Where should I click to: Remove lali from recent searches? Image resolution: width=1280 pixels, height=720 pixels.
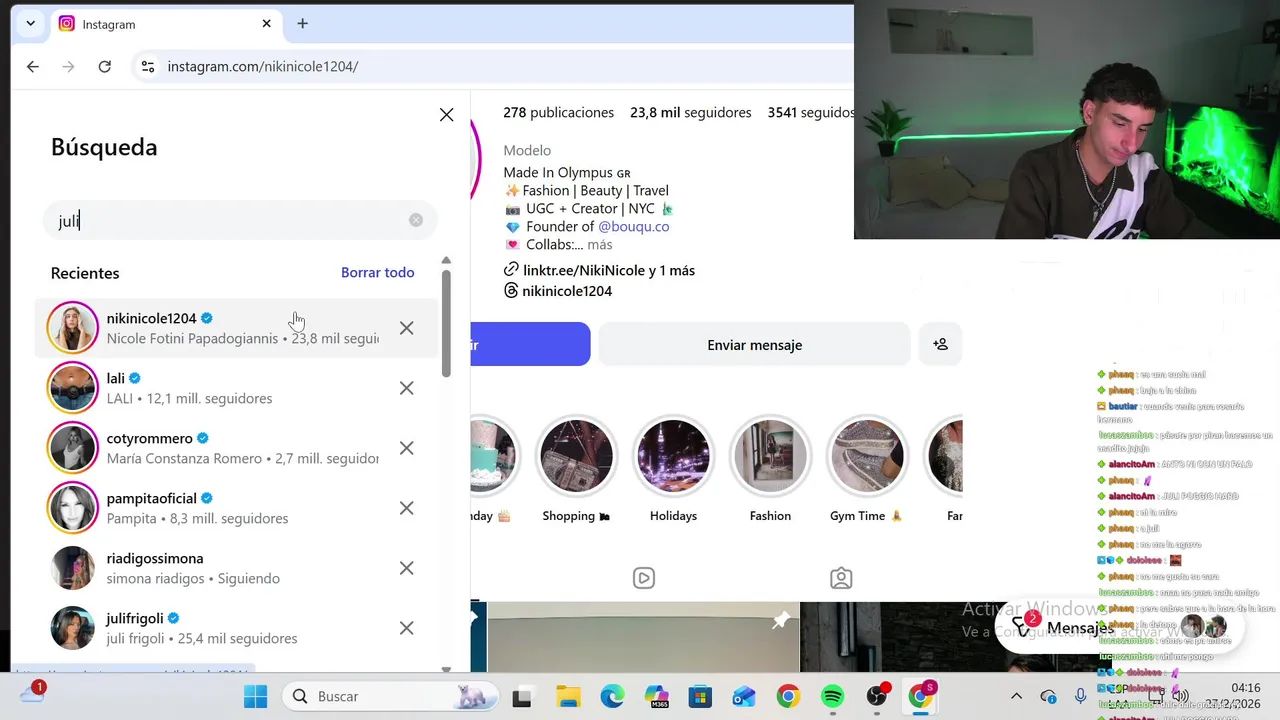pos(406,388)
